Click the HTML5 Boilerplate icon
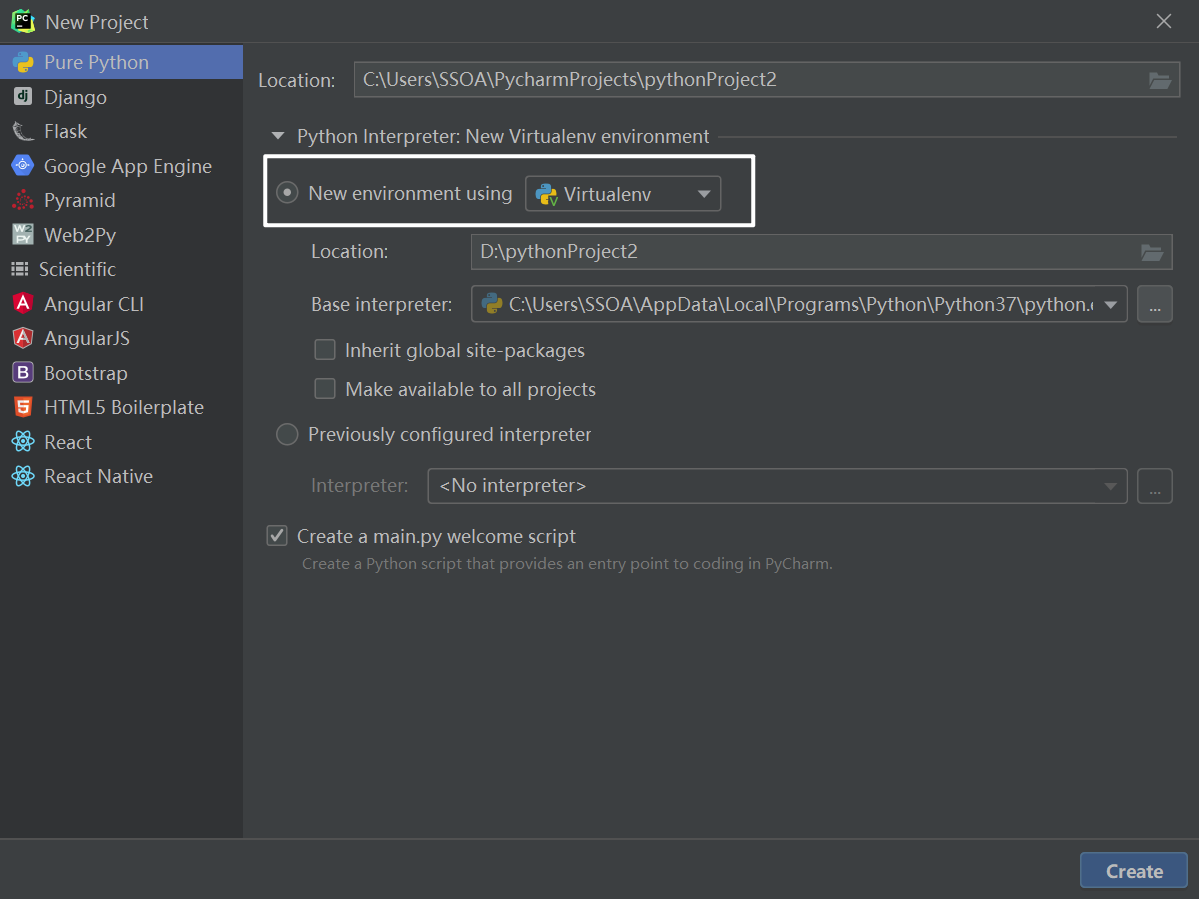The height and width of the screenshot is (899, 1199). tap(23, 407)
